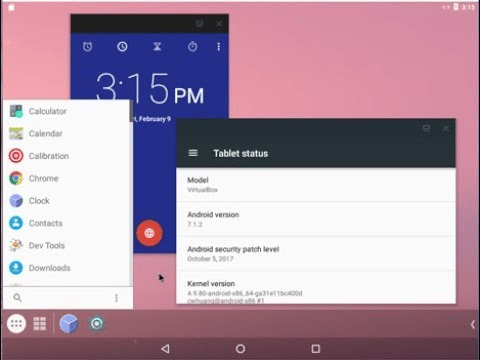Tap the Android Back navigation button

pos(165,349)
